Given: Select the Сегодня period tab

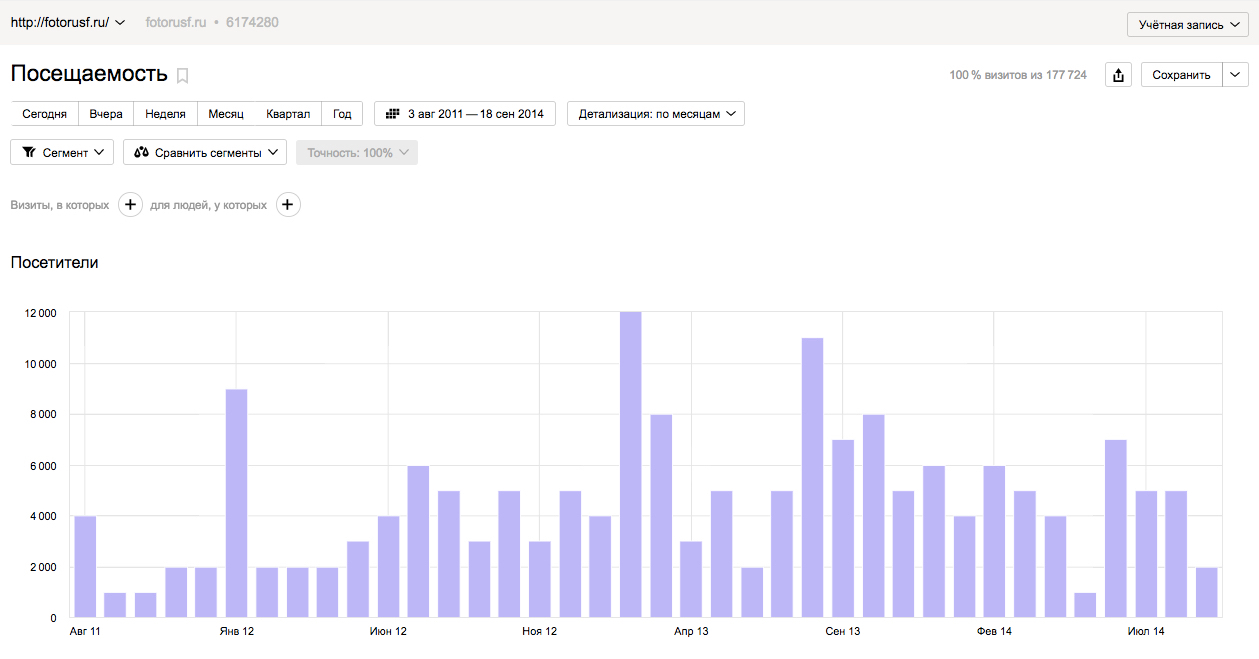Looking at the screenshot, I should [44, 114].
